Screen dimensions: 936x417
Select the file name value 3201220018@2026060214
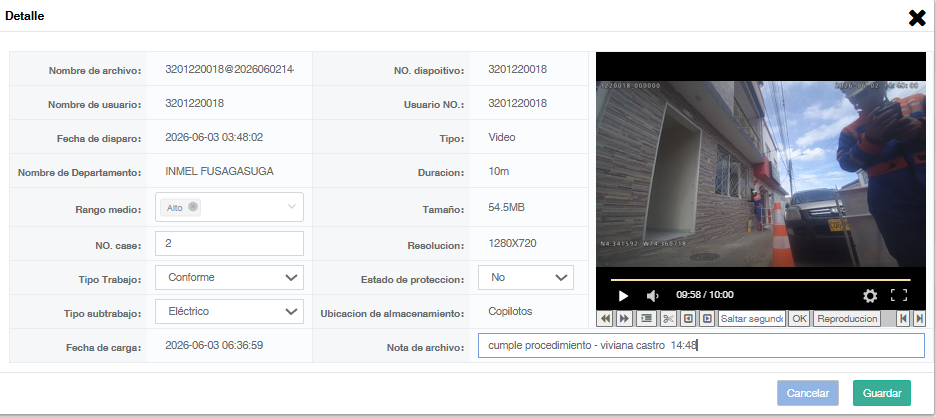[x=230, y=69]
